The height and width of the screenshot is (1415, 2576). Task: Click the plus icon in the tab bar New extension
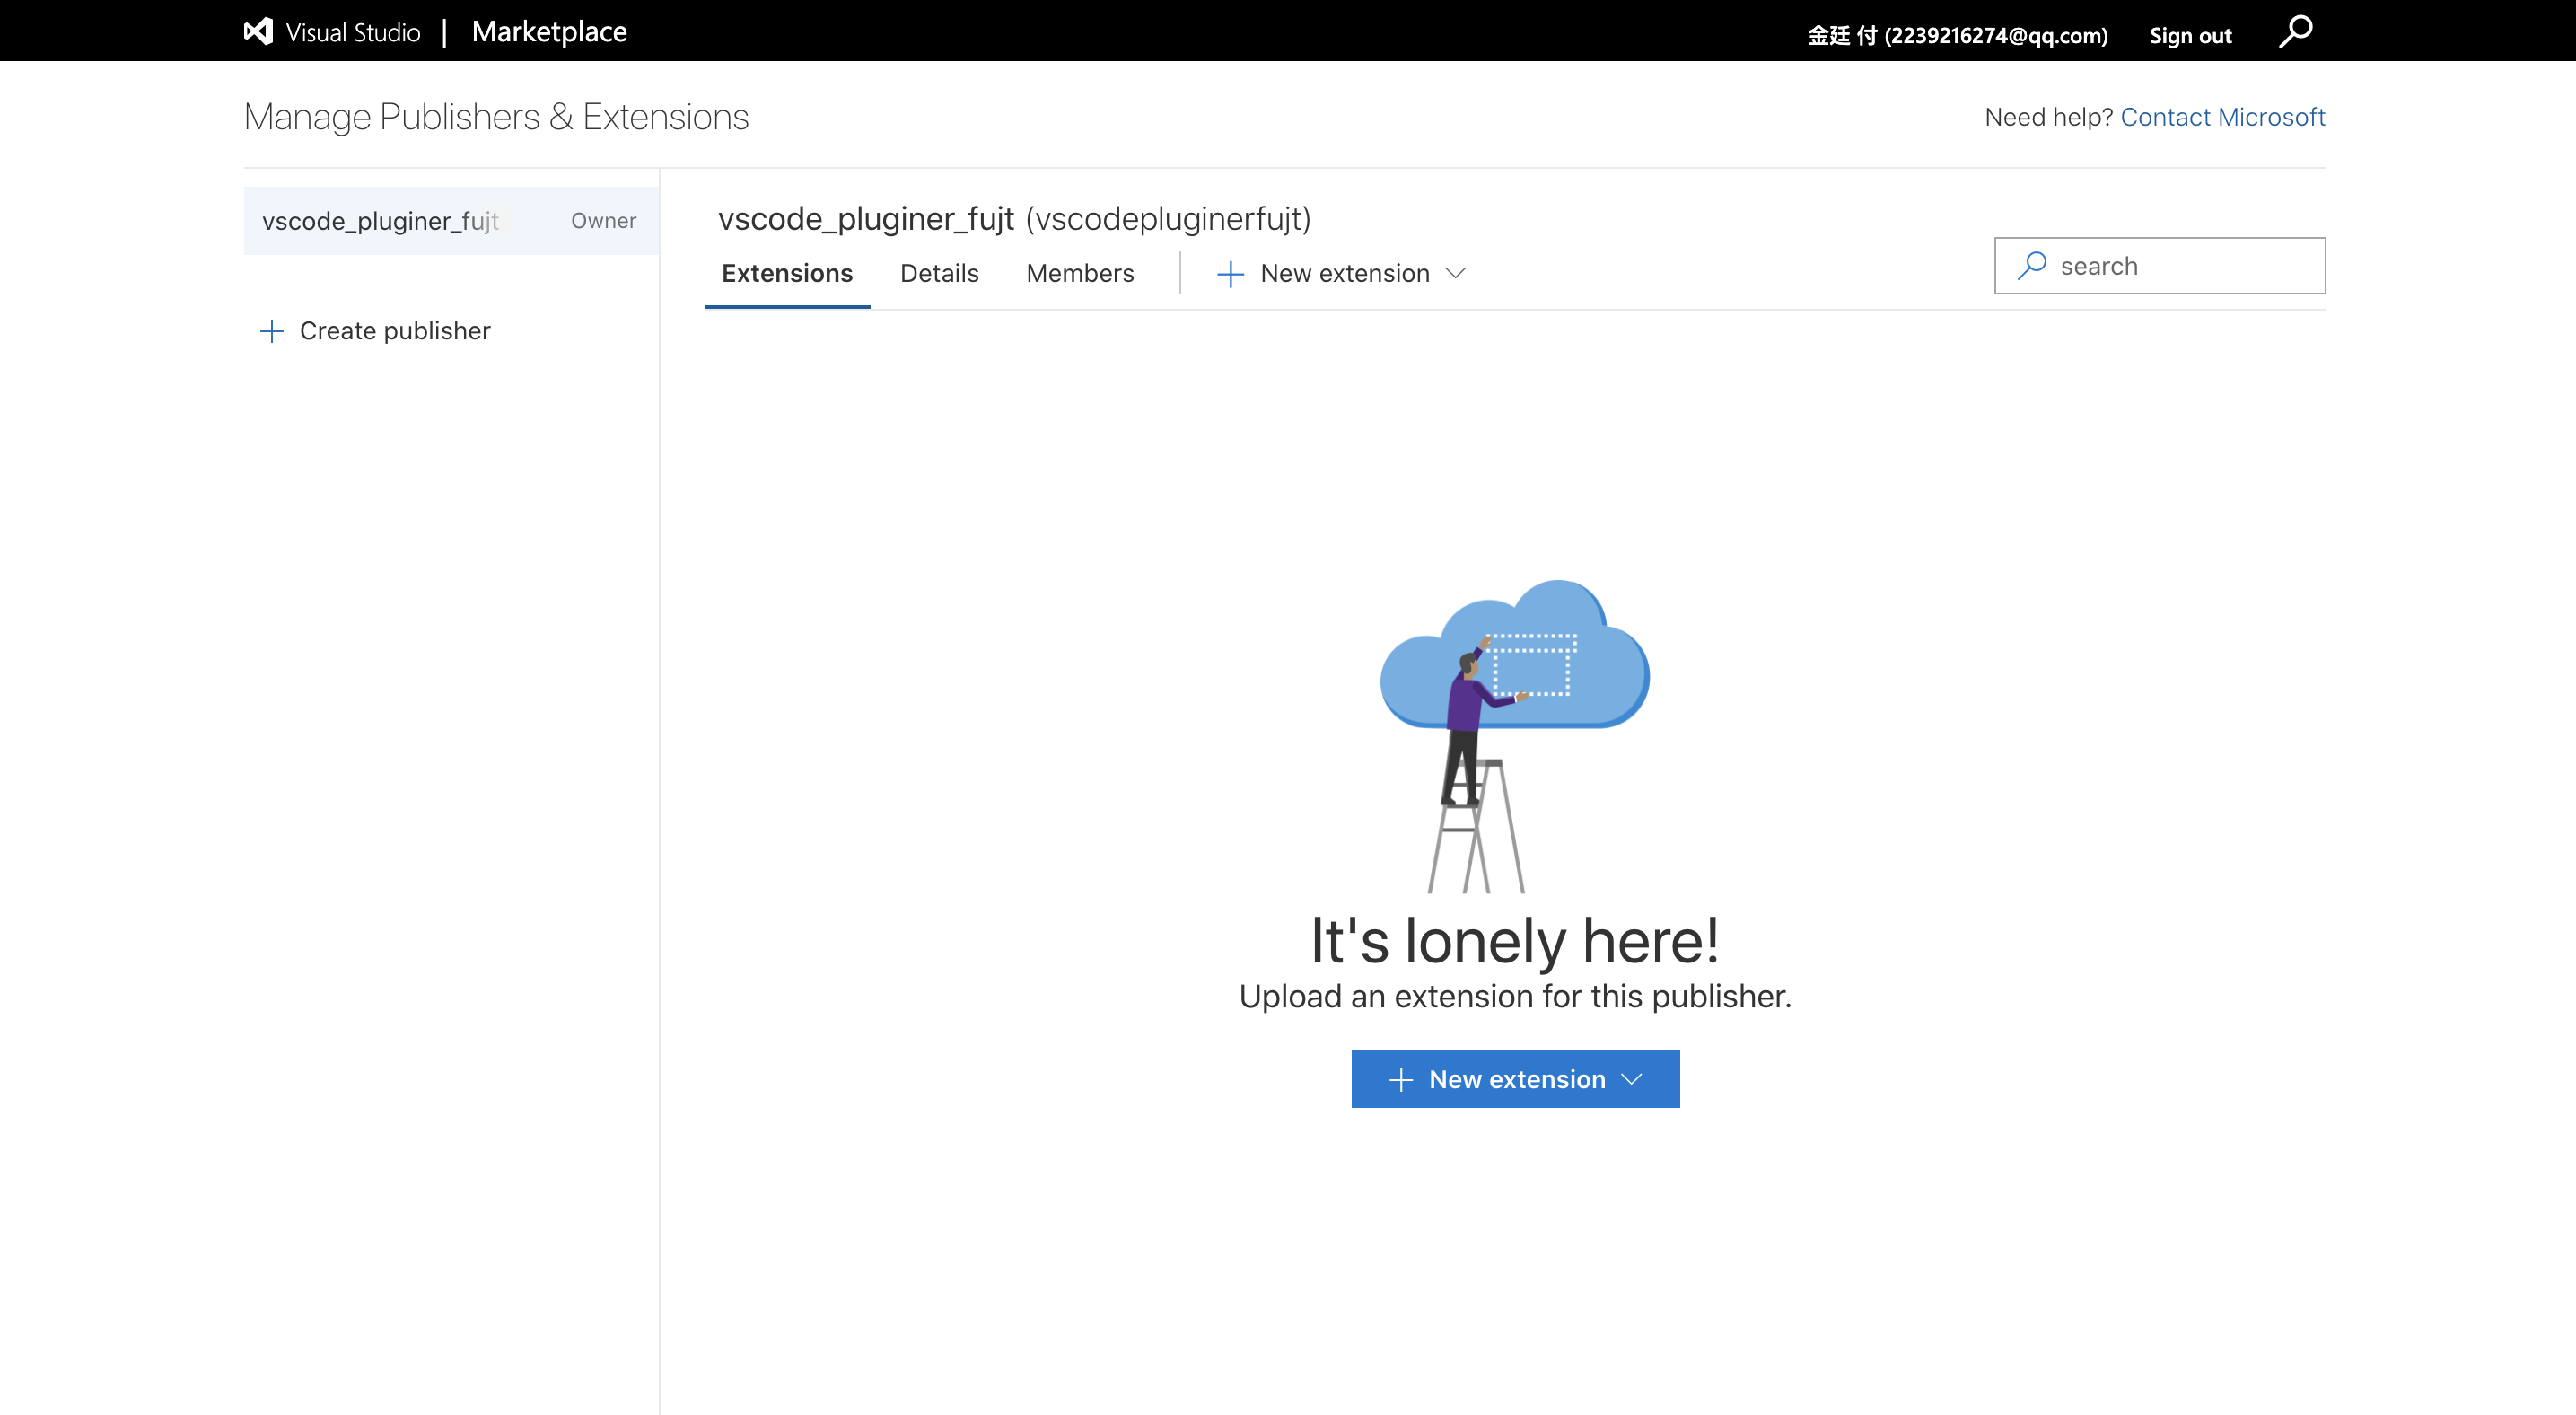coord(1230,274)
